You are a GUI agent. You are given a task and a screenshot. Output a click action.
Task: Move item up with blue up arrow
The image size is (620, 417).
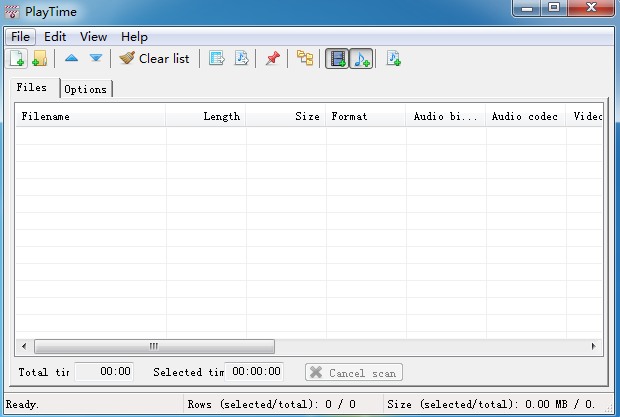click(x=72, y=59)
